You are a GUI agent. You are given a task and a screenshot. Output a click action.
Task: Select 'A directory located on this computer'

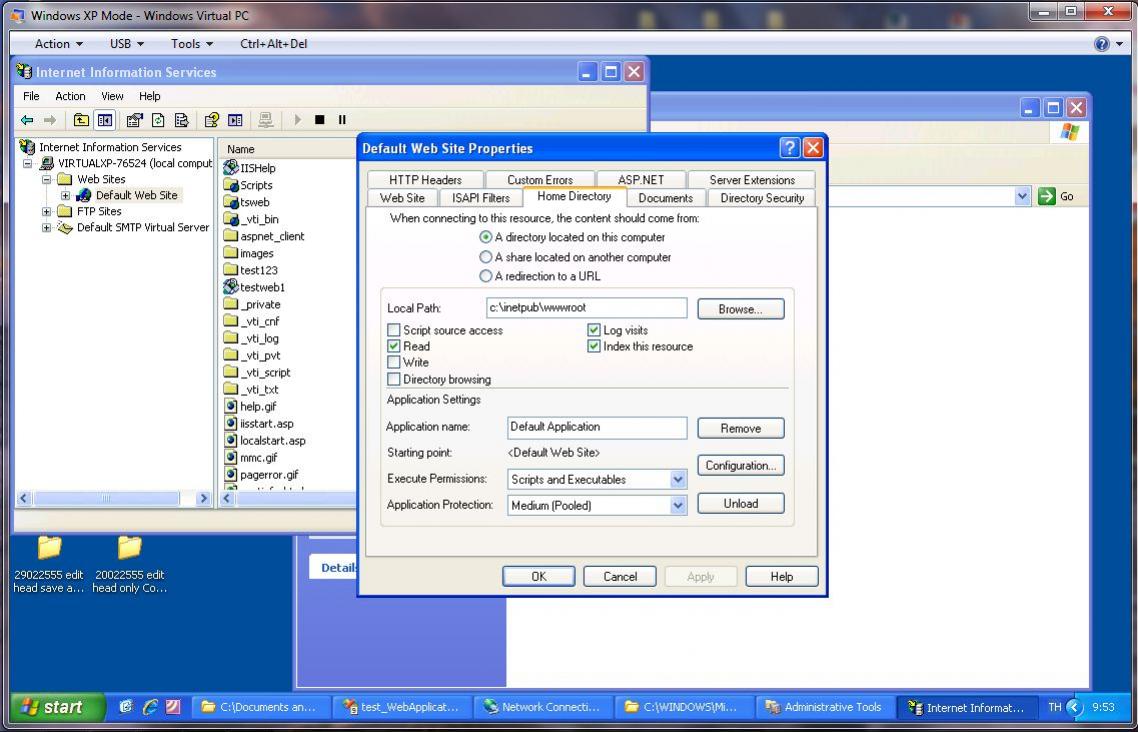(x=486, y=237)
